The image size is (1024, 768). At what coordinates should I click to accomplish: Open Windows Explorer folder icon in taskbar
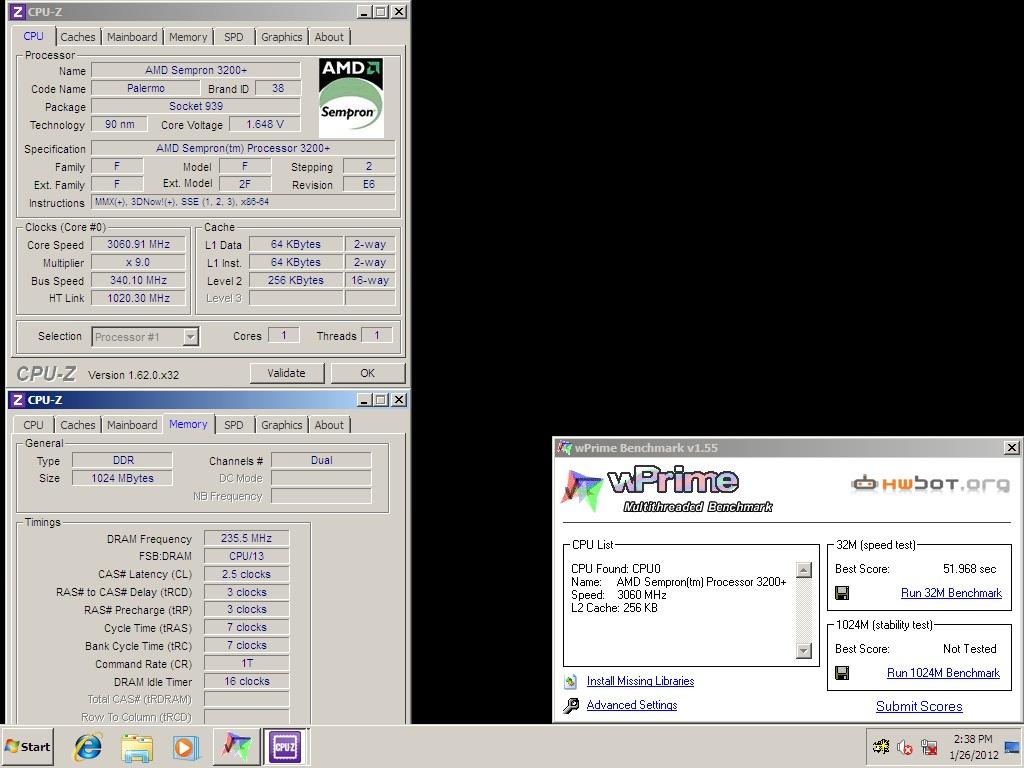pyautogui.click(x=136, y=747)
